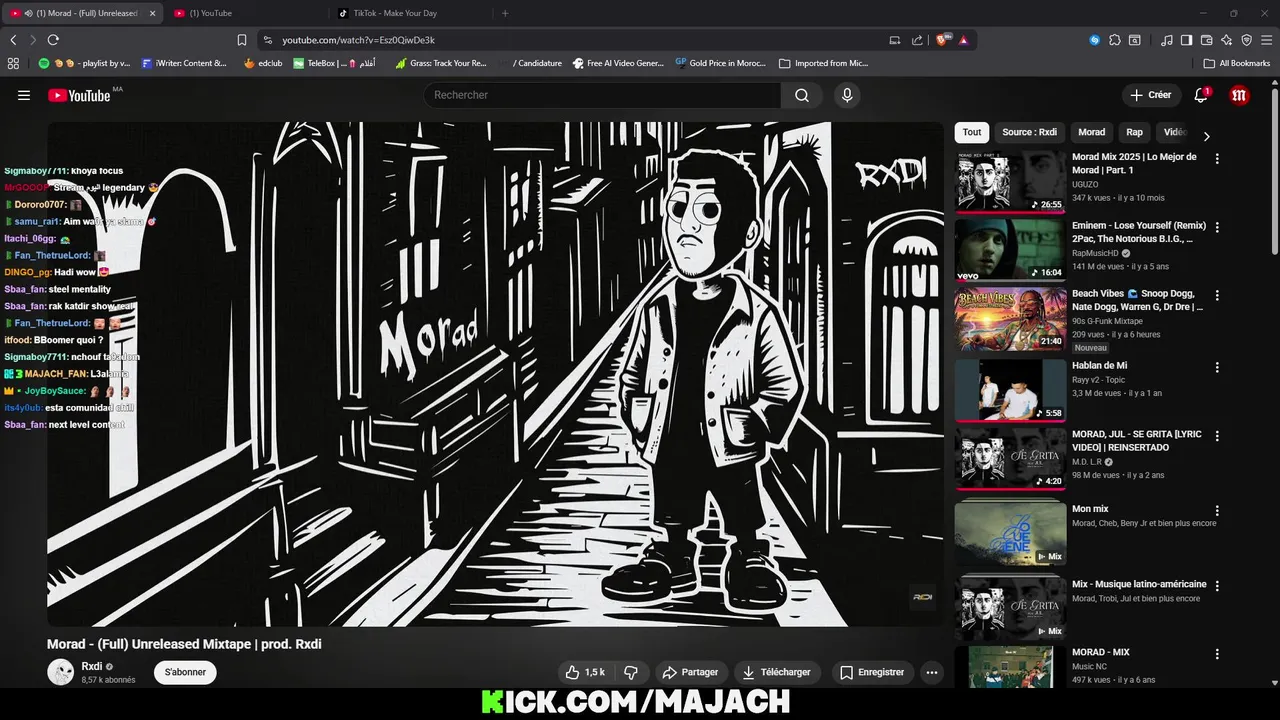
Task: Open the All Bookmarks folder
Action: click(1237, 63)
